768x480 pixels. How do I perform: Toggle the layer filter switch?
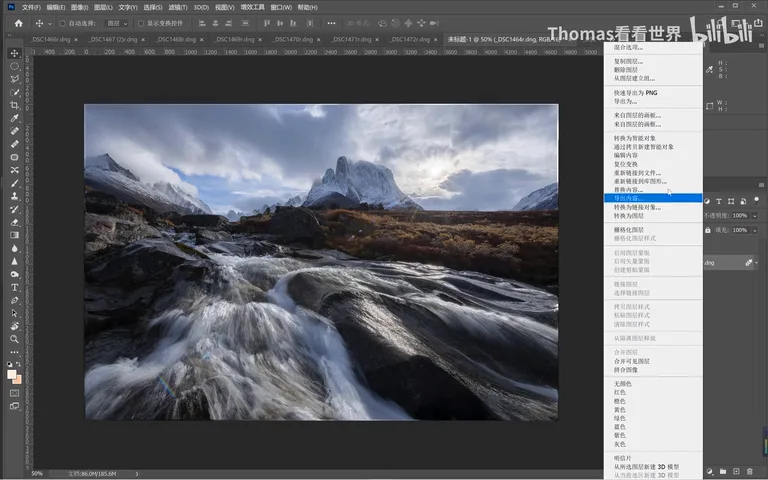757,200
